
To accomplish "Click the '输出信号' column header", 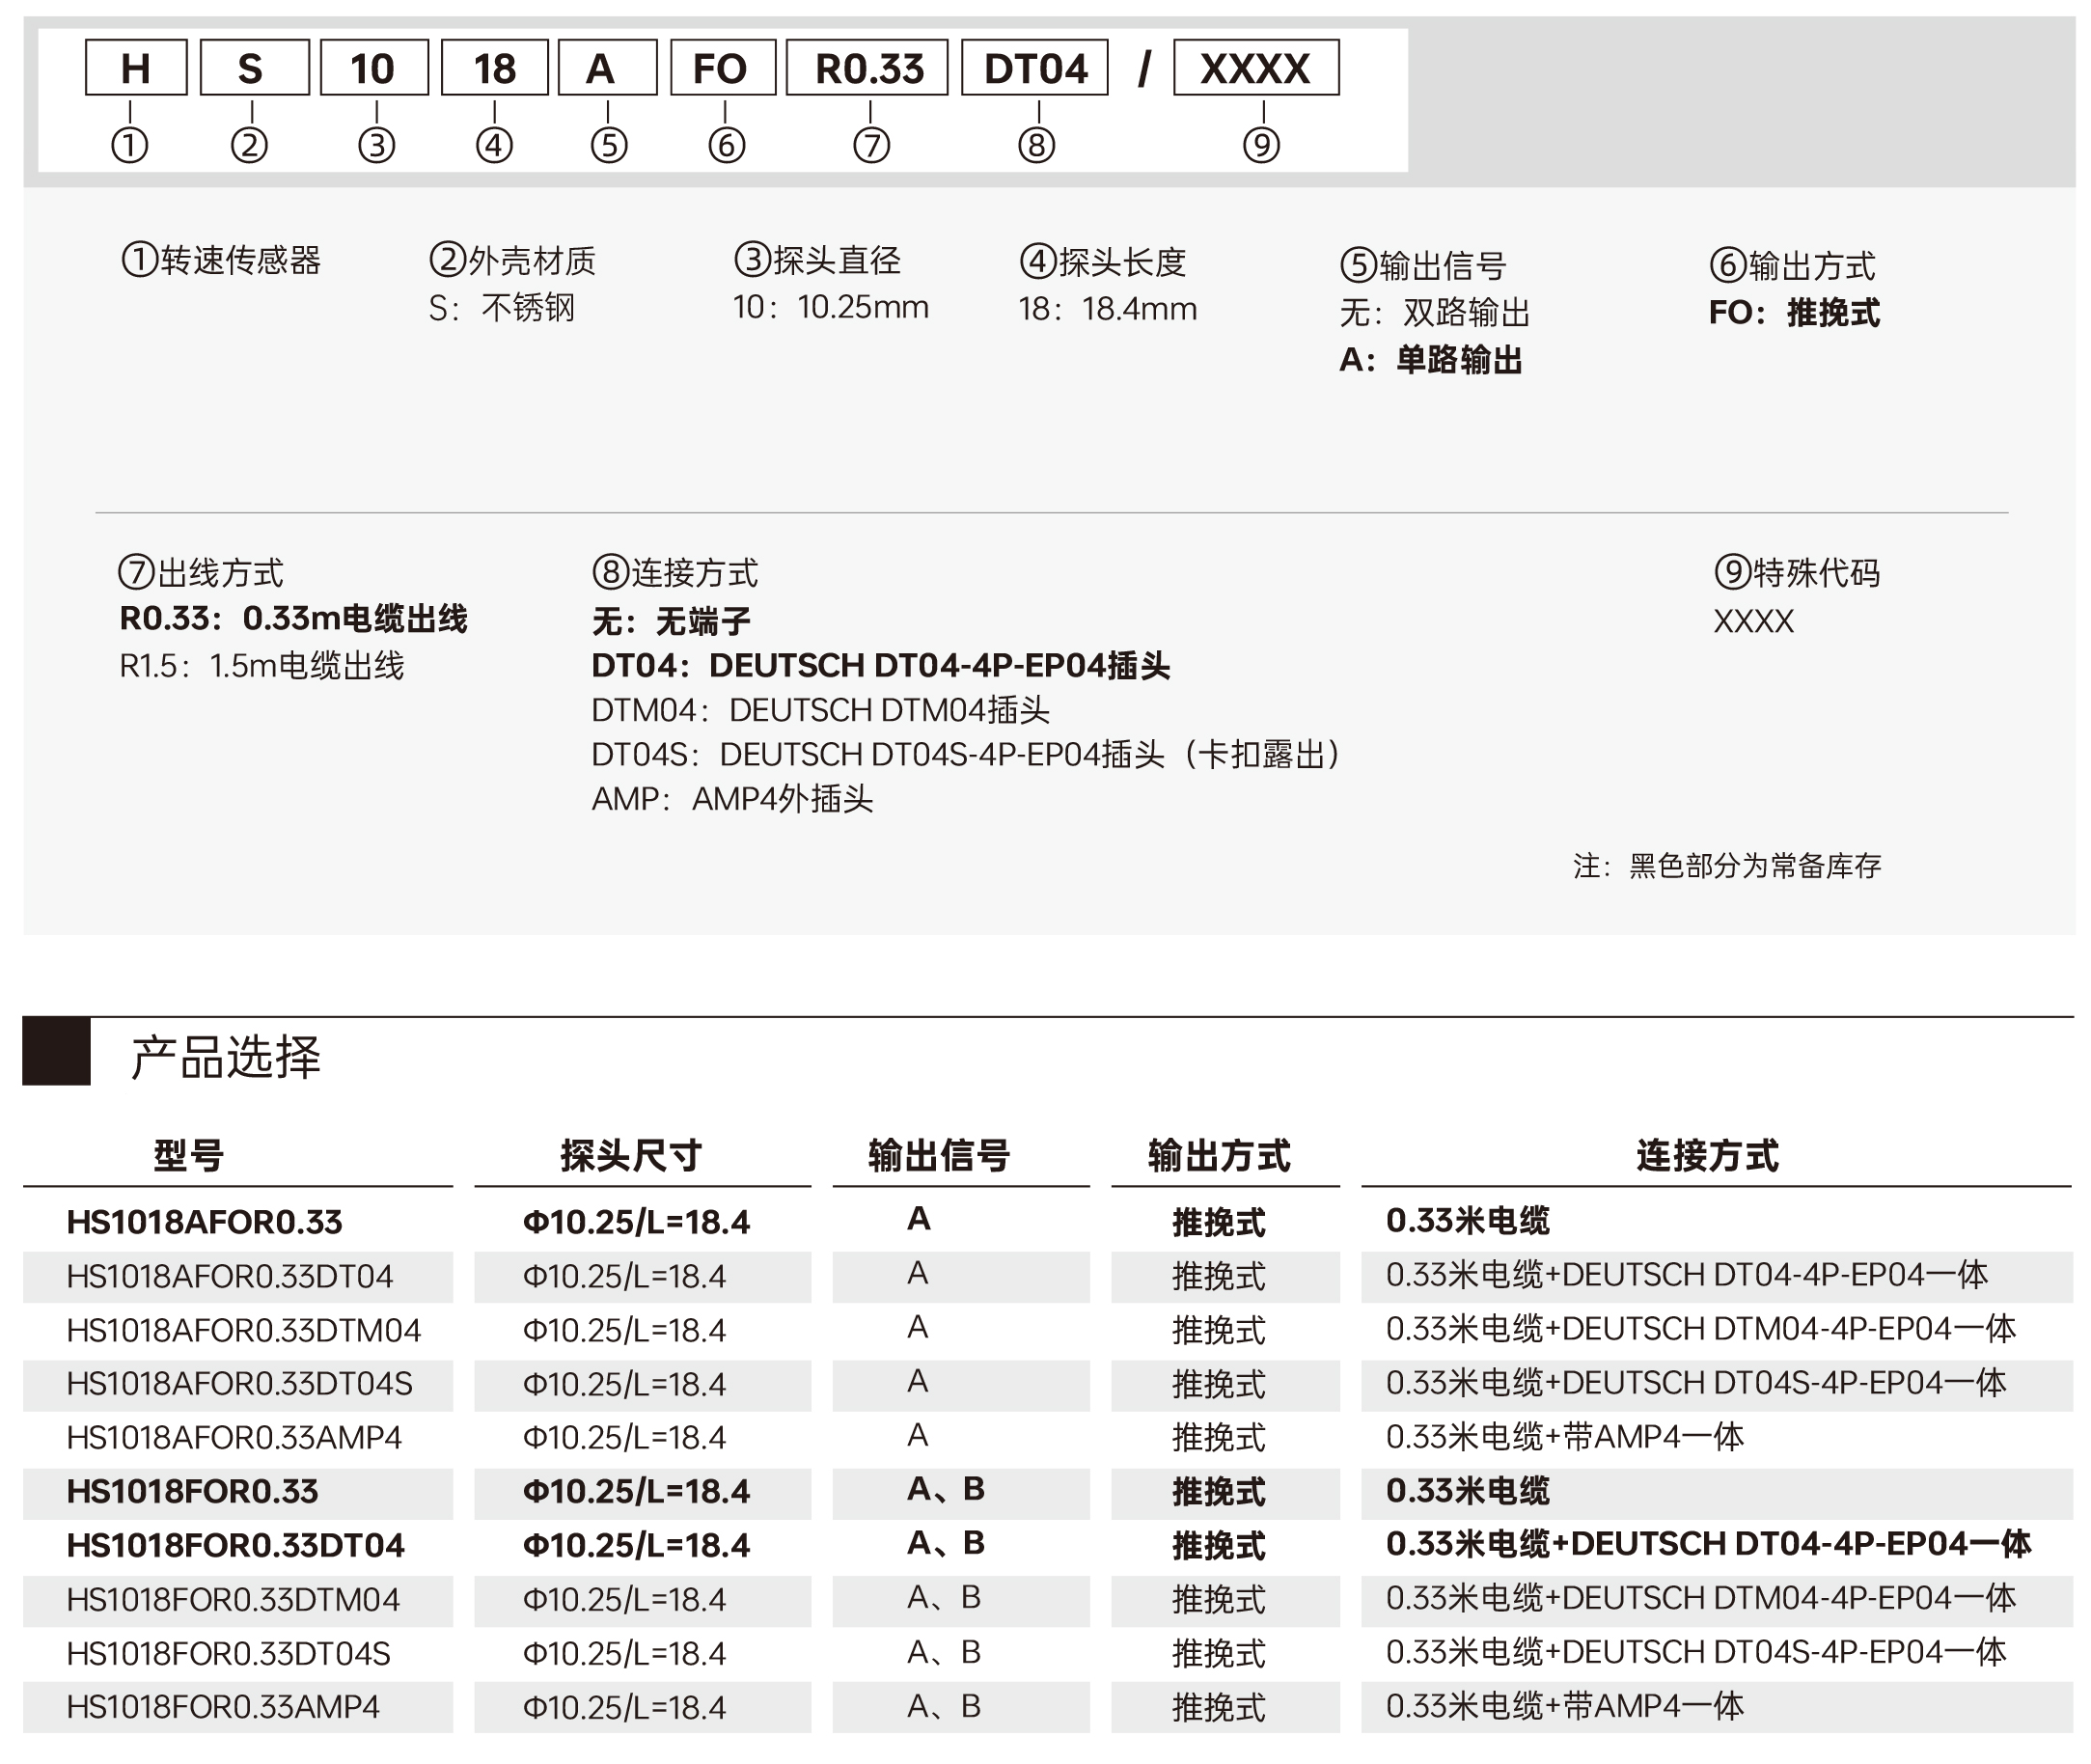I will coord(939,1156).
